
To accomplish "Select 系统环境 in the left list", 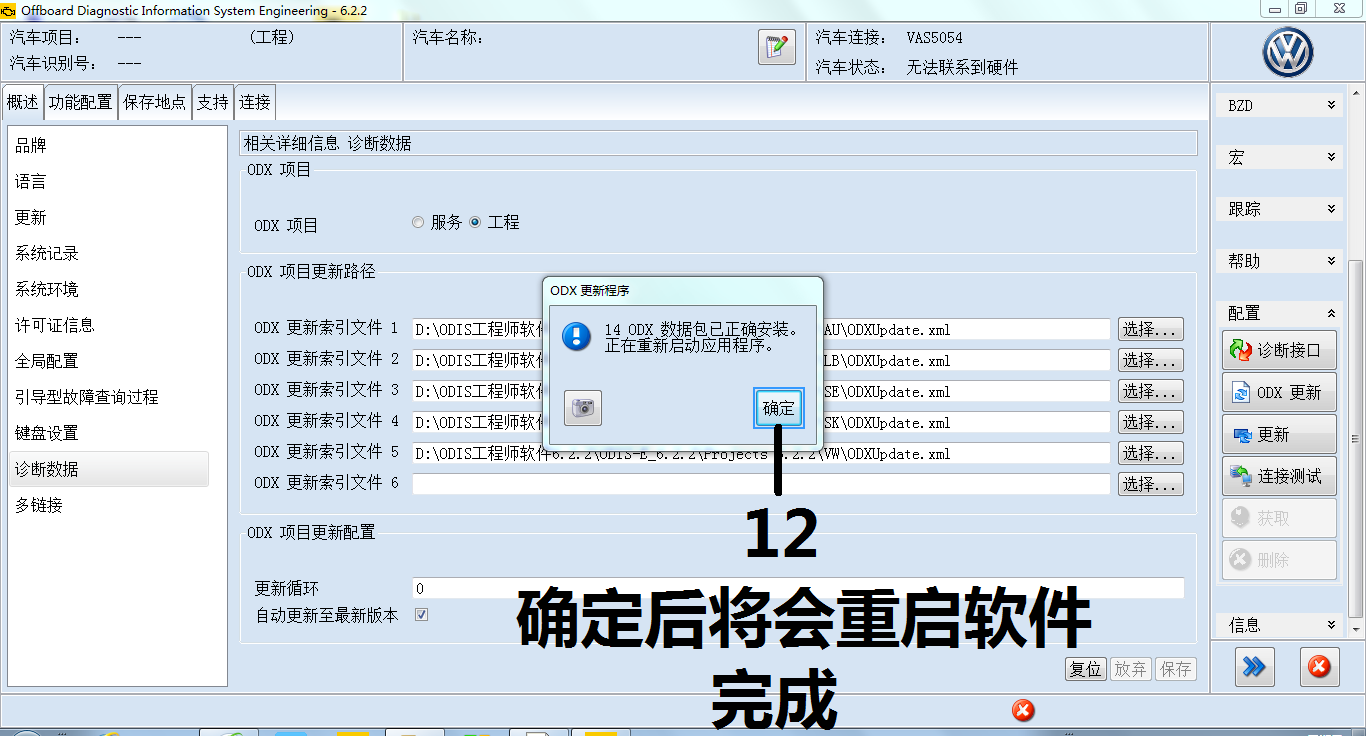I will 108,289.
